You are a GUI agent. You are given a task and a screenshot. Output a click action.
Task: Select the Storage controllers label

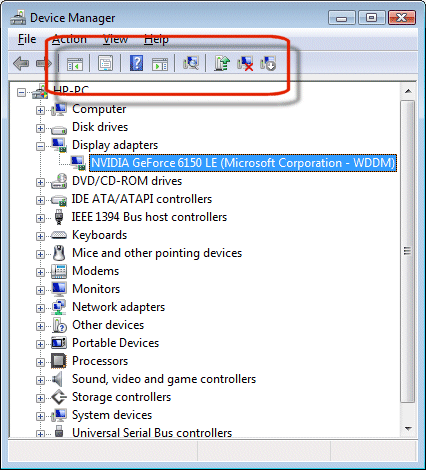(121, 397)
